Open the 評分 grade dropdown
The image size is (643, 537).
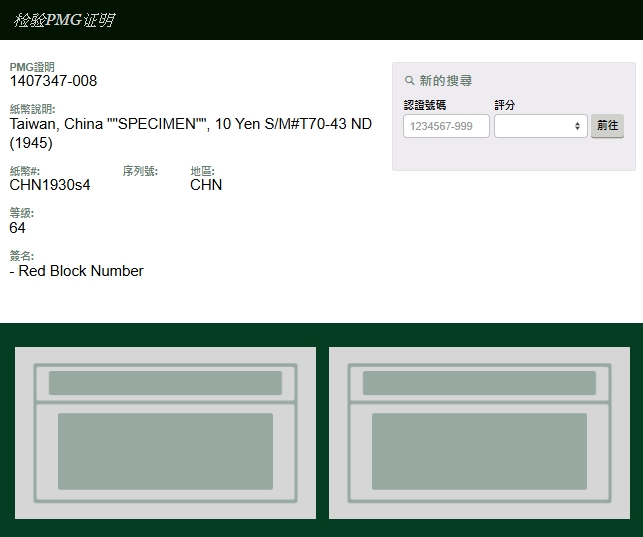[540, 126]
